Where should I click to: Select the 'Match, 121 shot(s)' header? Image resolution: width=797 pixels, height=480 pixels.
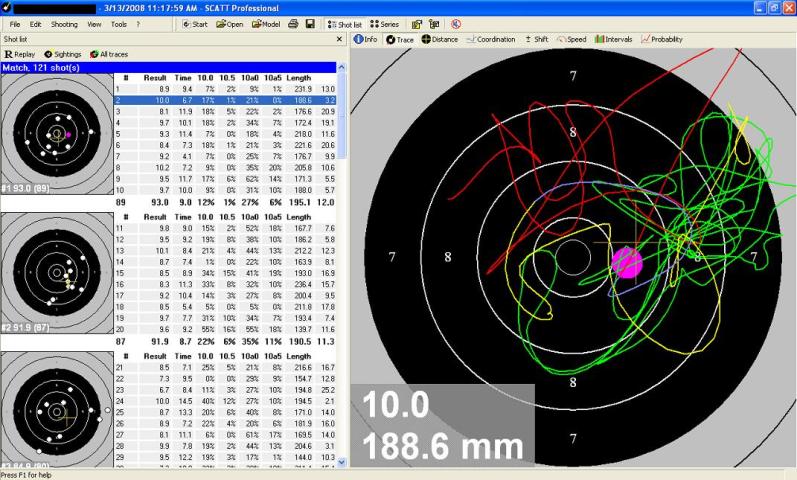(x=168, y=68)
